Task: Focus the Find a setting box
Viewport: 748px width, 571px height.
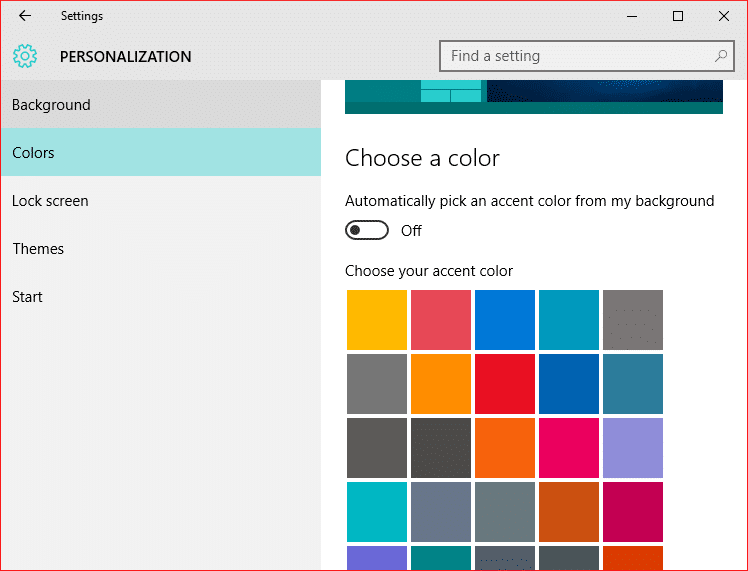Action: click(586, 56)
